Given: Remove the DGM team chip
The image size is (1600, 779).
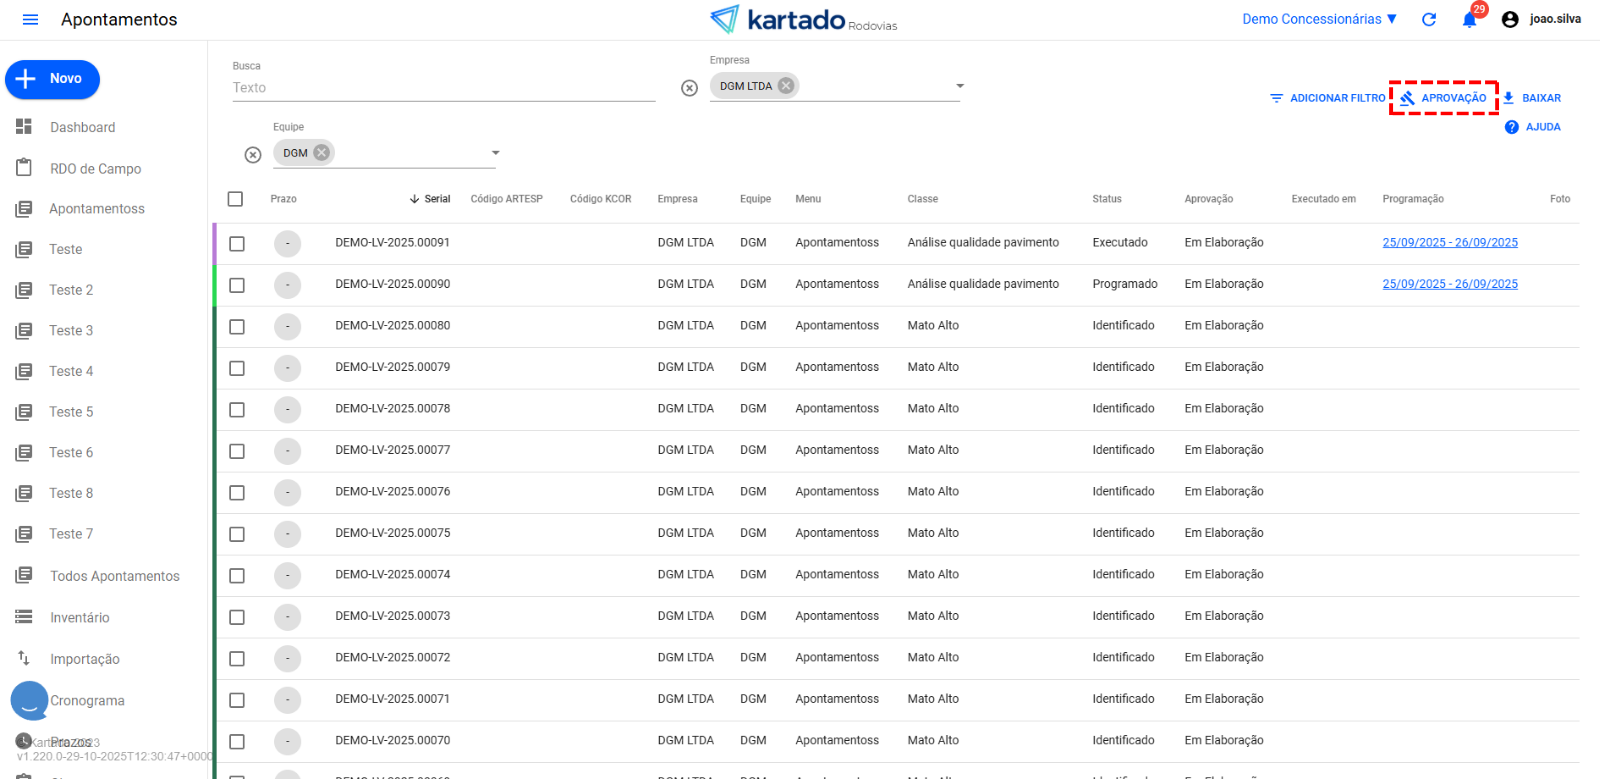Looking at the screenshot, I should point(321,153).
